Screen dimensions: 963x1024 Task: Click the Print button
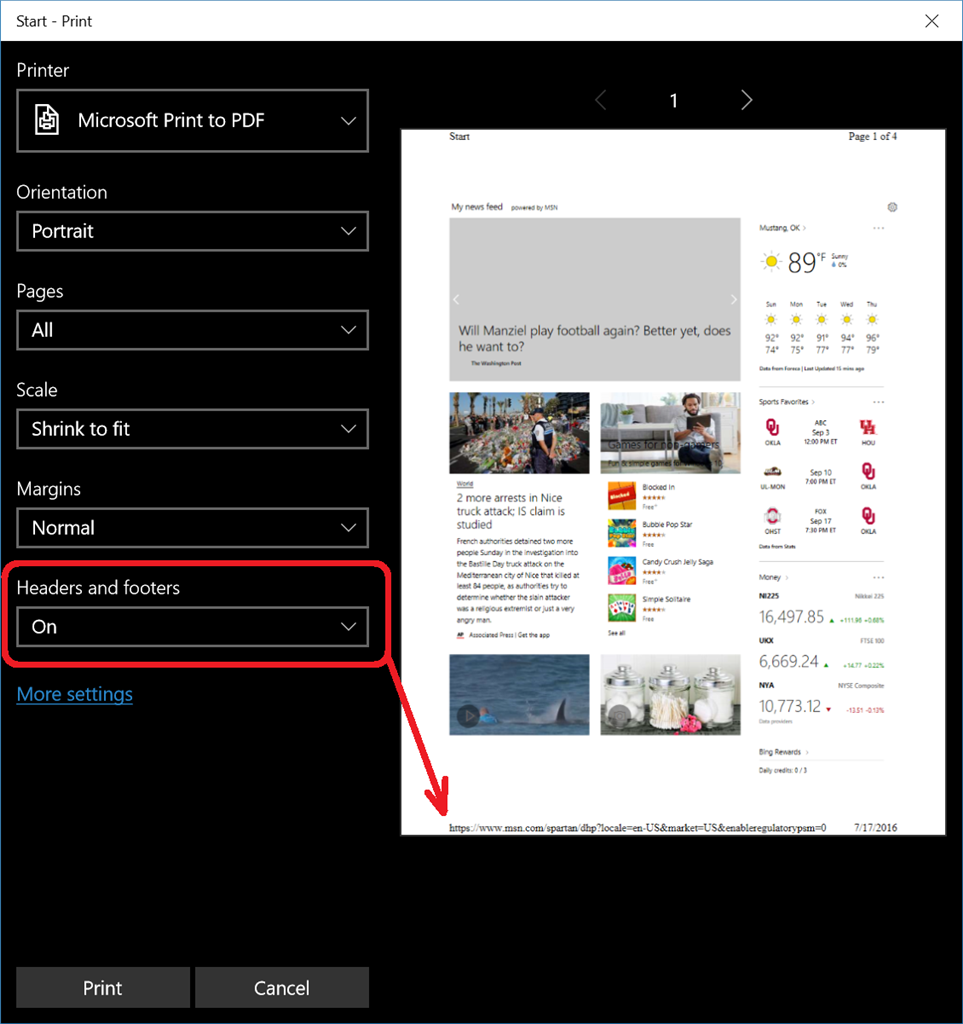coord(103,987)
